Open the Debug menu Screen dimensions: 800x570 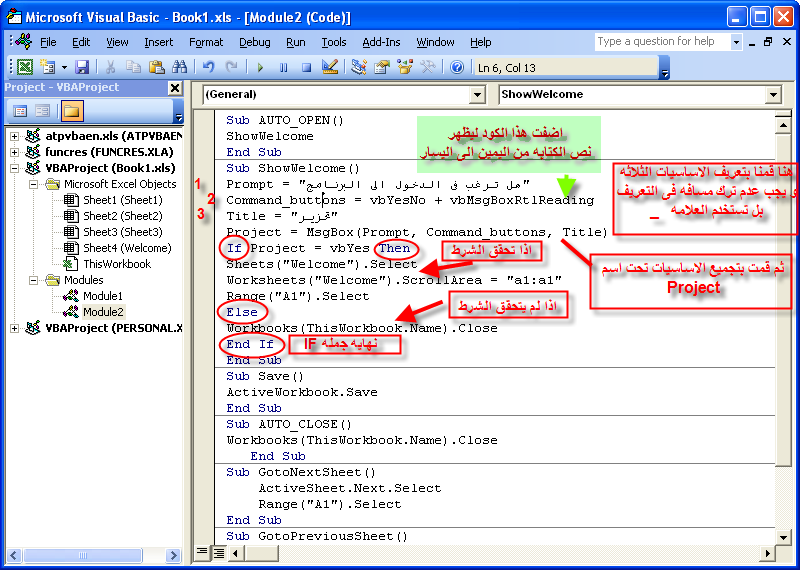255,42
